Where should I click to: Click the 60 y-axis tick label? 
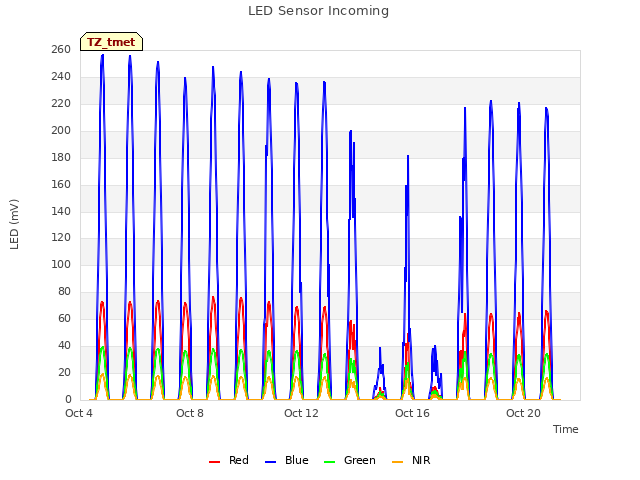click(64, 318)
